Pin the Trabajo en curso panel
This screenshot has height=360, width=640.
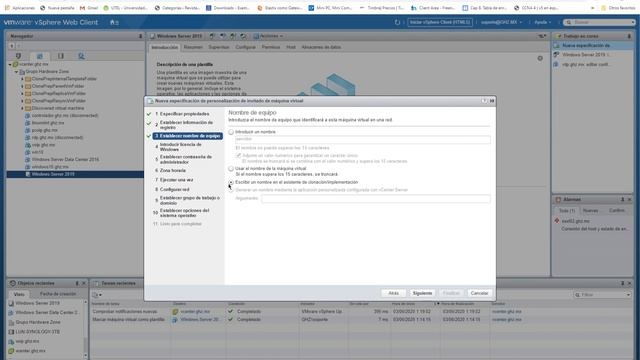629,36
